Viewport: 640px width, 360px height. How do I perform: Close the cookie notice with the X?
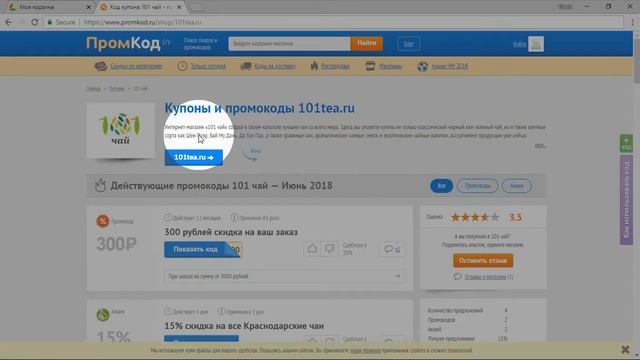click(625, 350)
